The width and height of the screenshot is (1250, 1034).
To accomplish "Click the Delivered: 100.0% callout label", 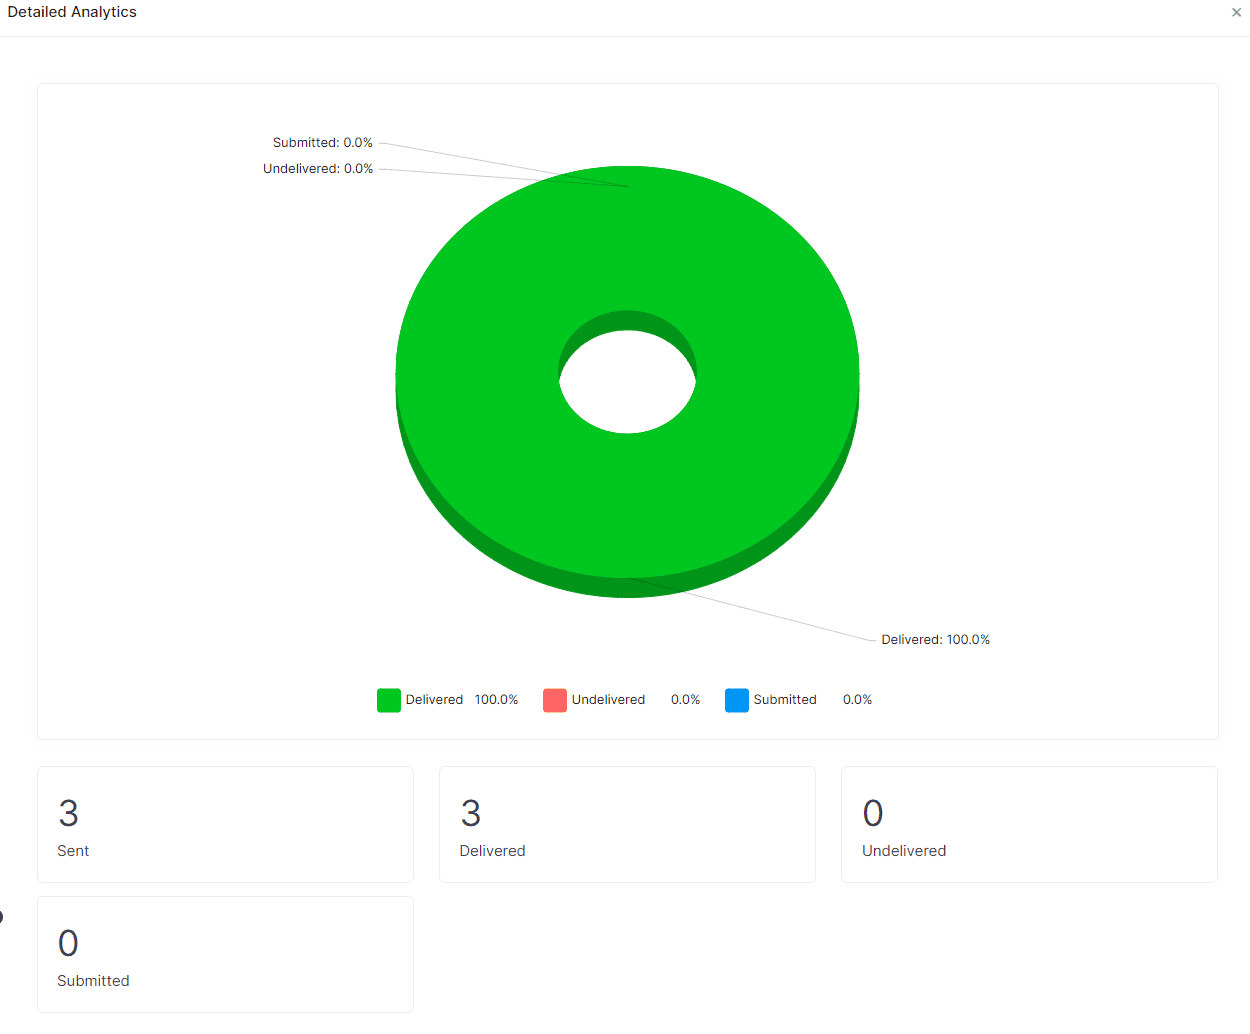I will click(935, 639).
